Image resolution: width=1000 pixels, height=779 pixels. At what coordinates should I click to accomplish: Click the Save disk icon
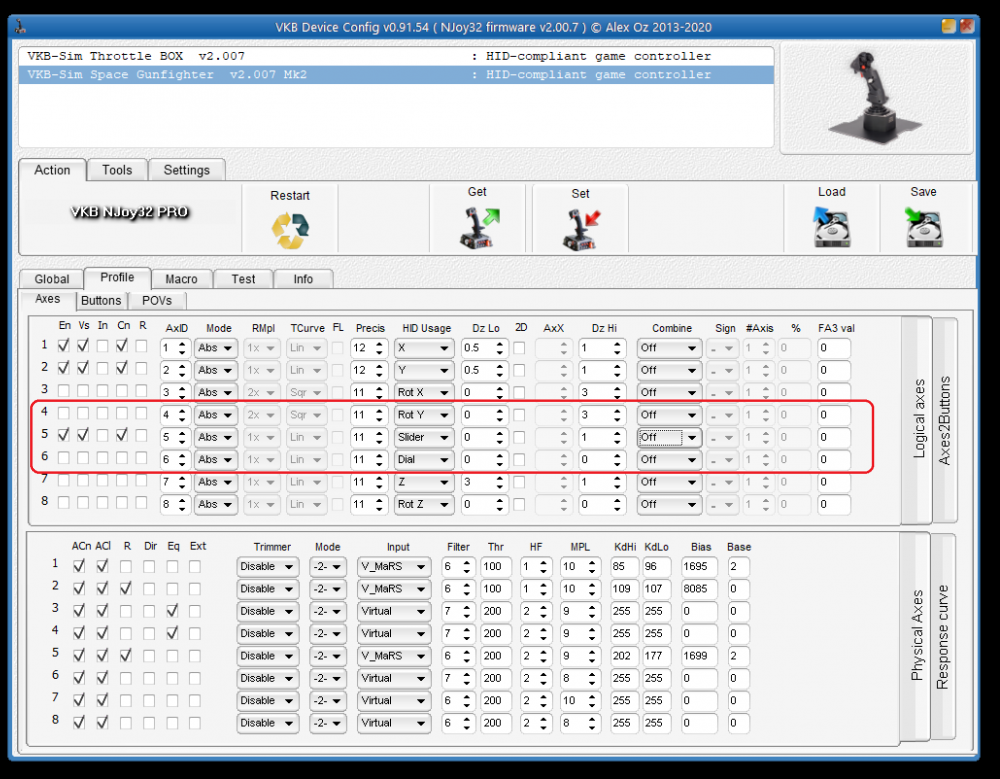tap(923, 227)
